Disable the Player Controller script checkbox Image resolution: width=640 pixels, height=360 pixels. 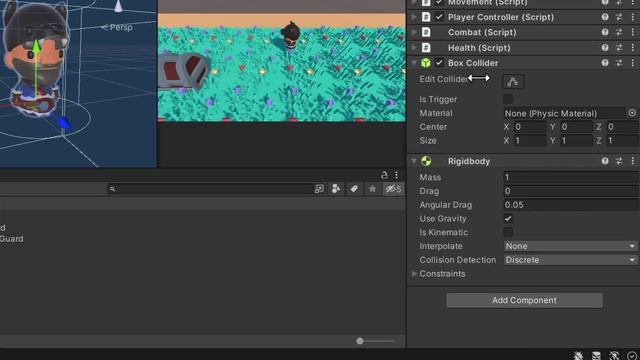point(439,17)
